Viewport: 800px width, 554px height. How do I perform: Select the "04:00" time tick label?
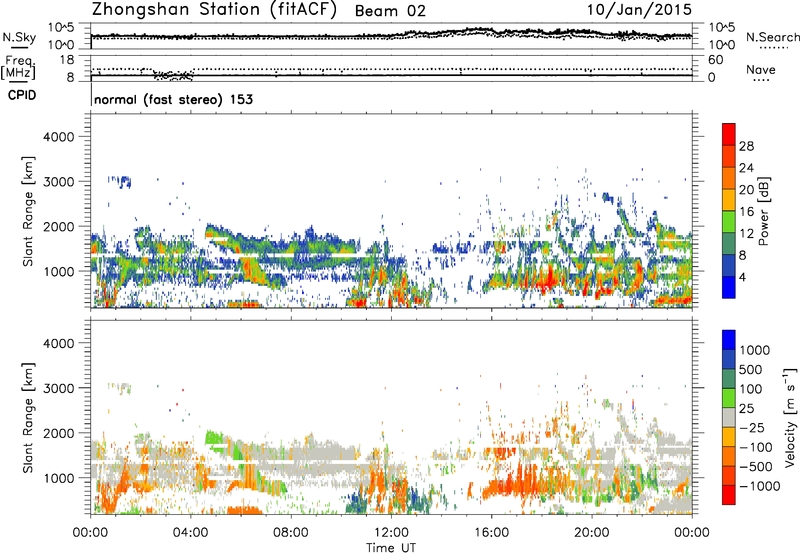[x=190, y=533]
